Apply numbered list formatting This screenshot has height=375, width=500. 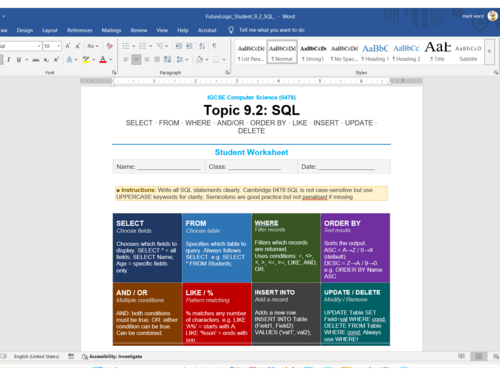point(143,46)
